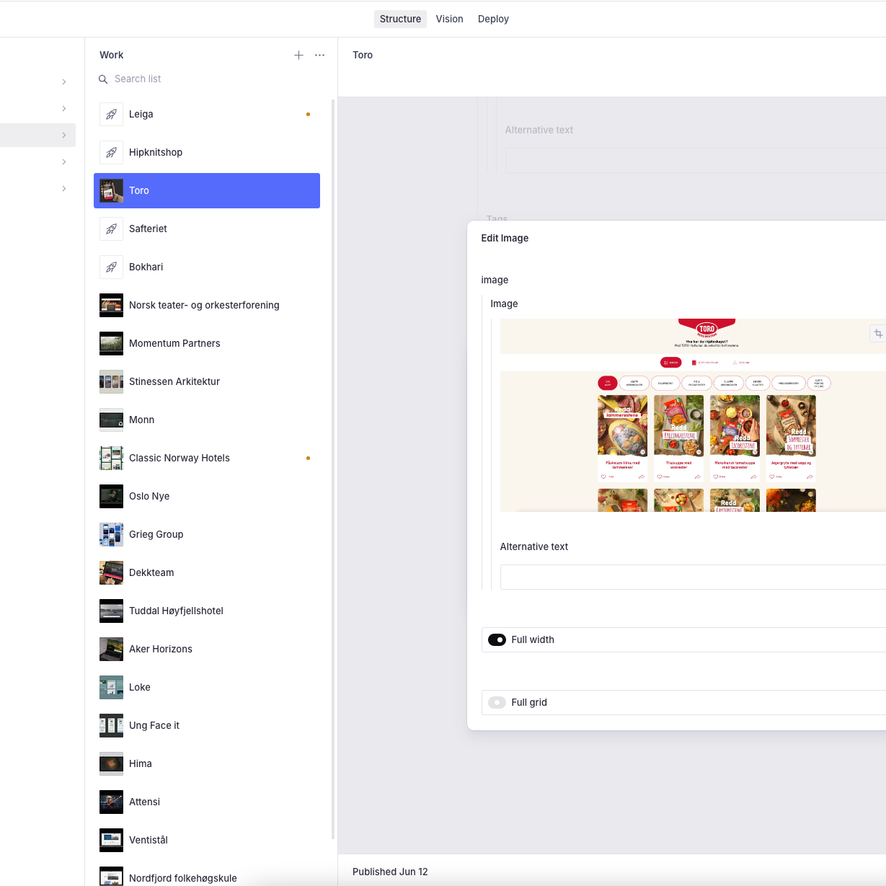Open Ung Face it entry

[207, 726]
